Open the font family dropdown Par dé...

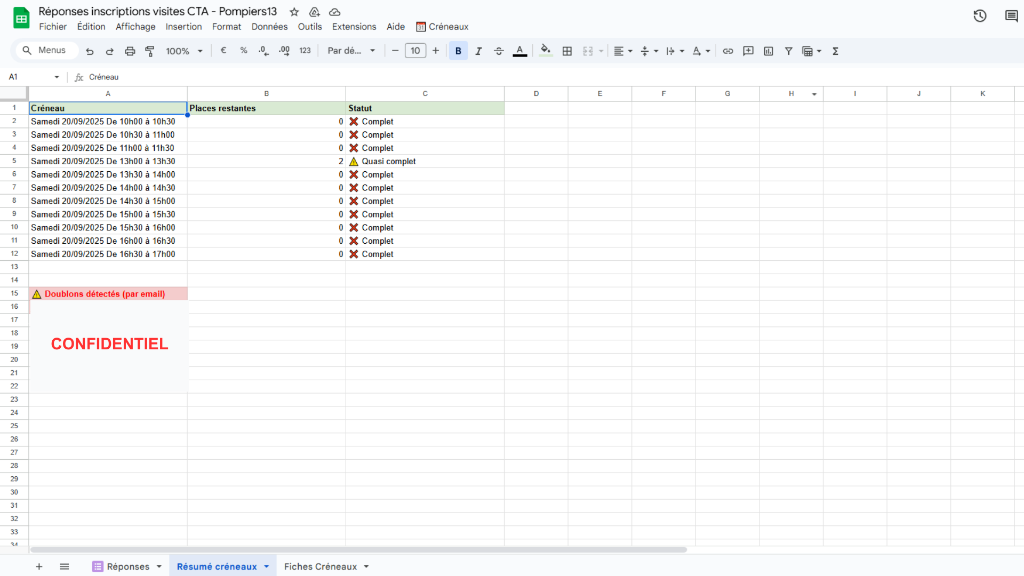click(351, 50)
